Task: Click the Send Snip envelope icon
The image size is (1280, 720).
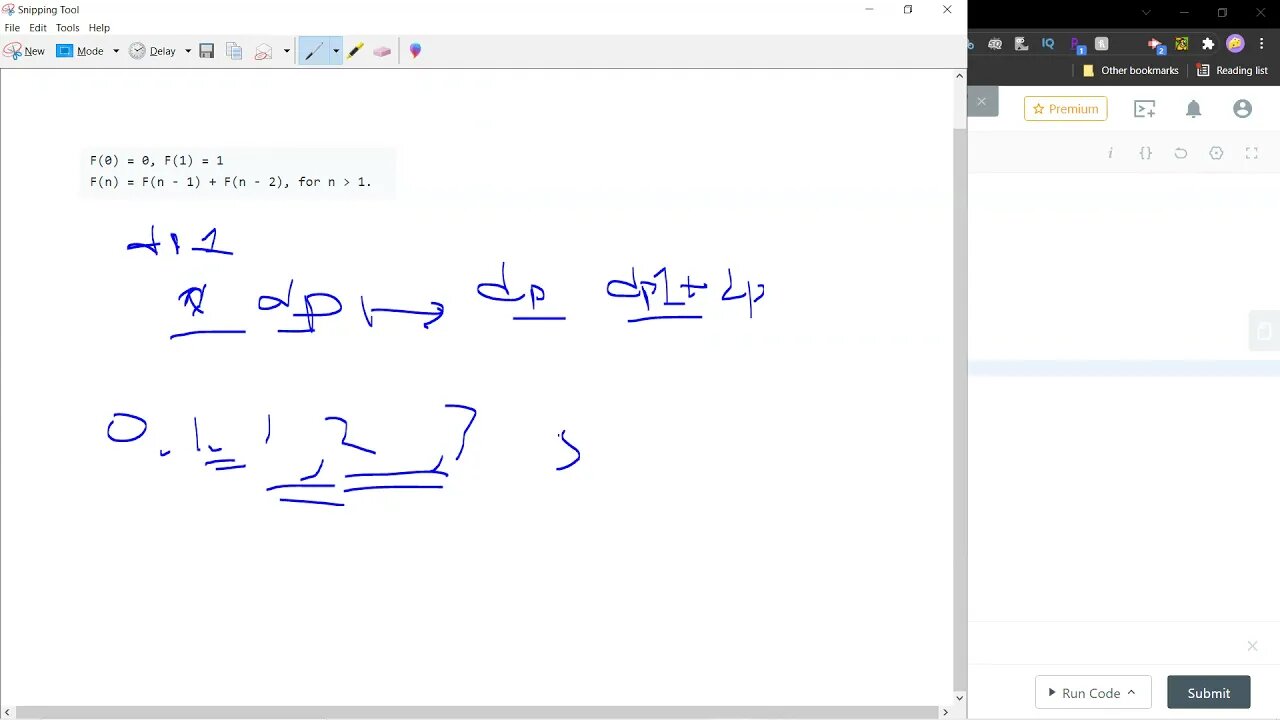Action: tap(263, 51)
